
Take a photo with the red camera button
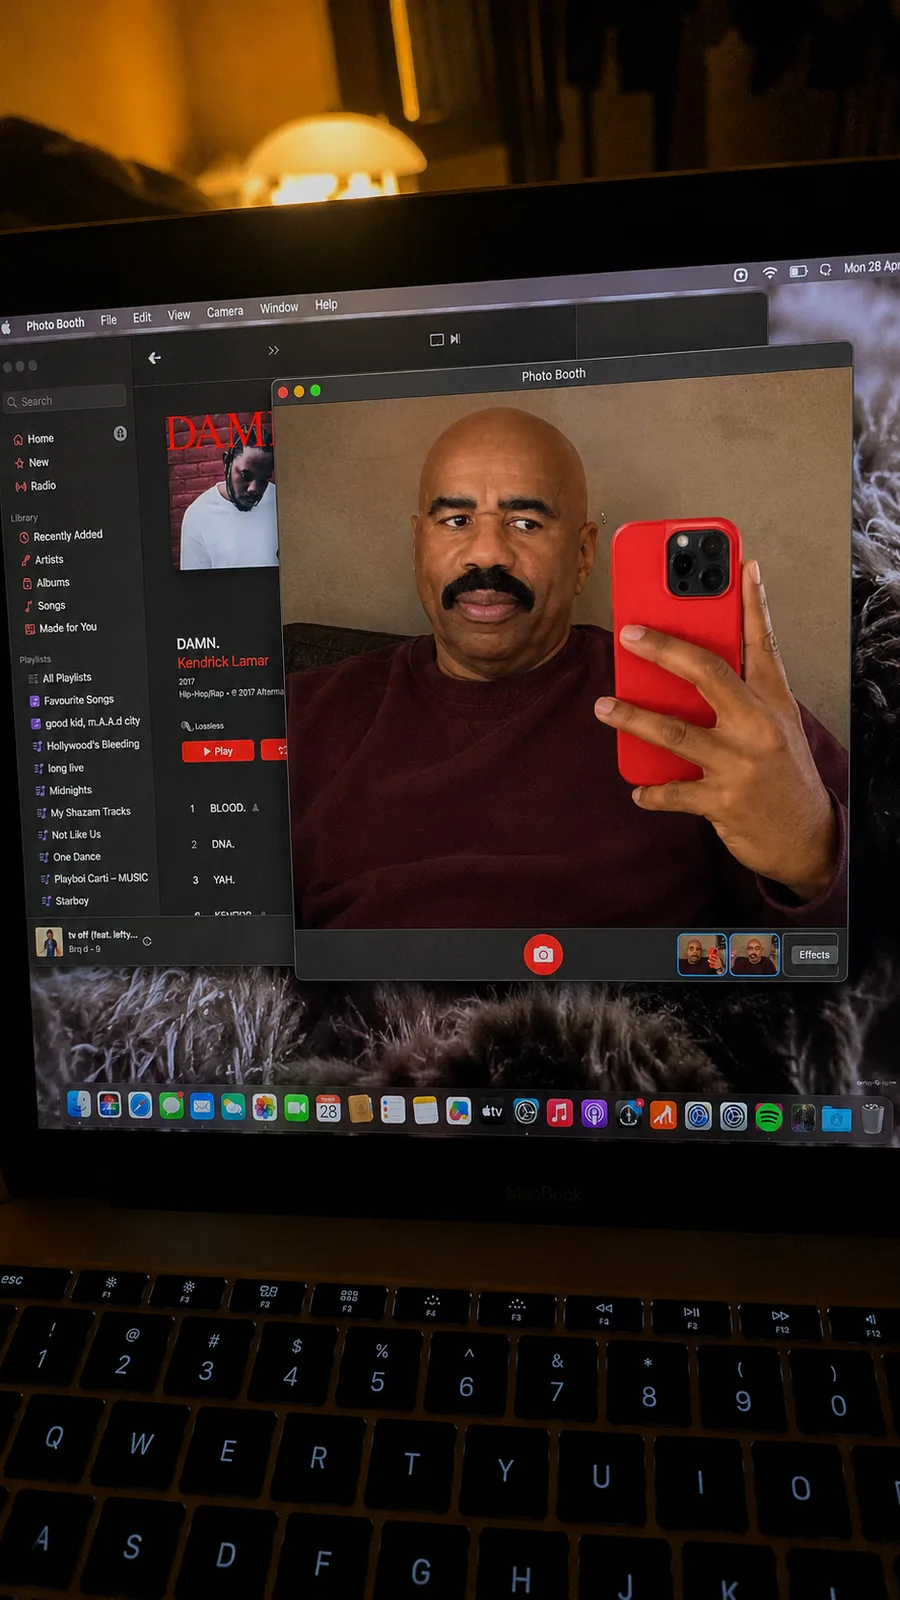click(x=543, y=954)
